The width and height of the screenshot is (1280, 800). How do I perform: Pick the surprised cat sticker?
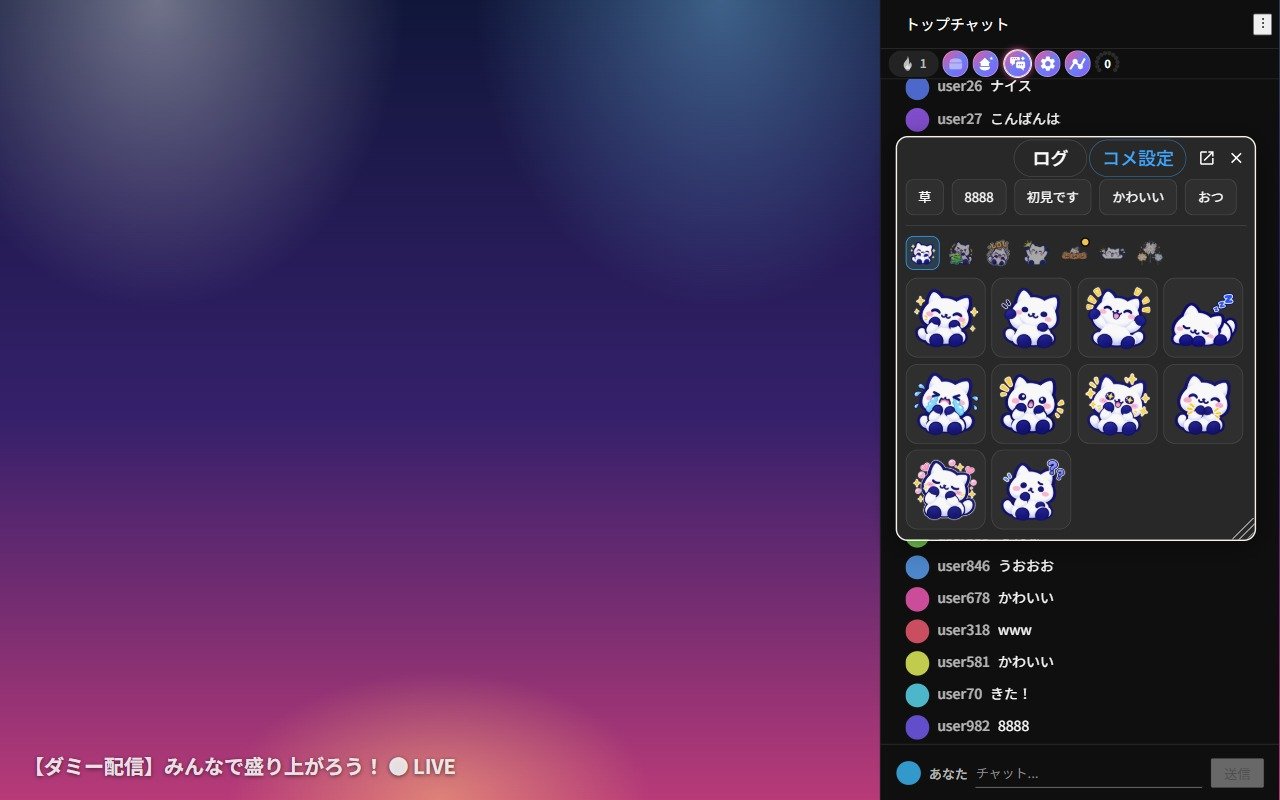coord(1031,404)
